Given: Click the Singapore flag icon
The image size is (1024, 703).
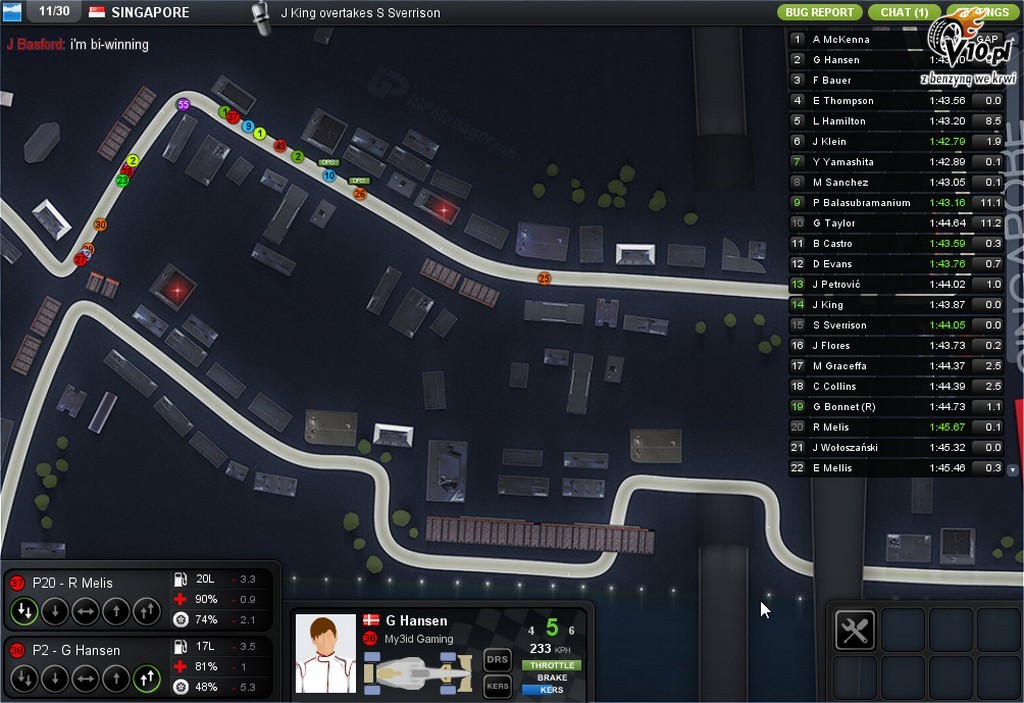Looking at the screenshot, I should (x=97, y=12).
